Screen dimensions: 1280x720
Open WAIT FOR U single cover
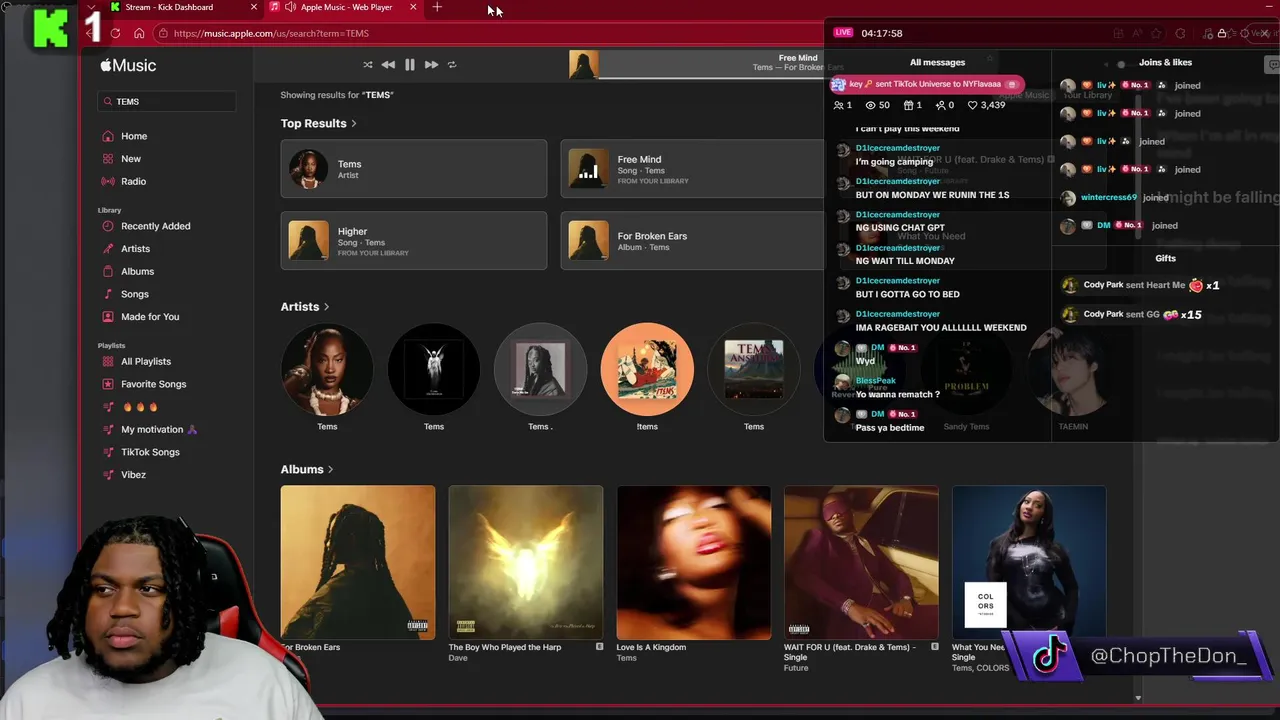[x=862, y=562]
